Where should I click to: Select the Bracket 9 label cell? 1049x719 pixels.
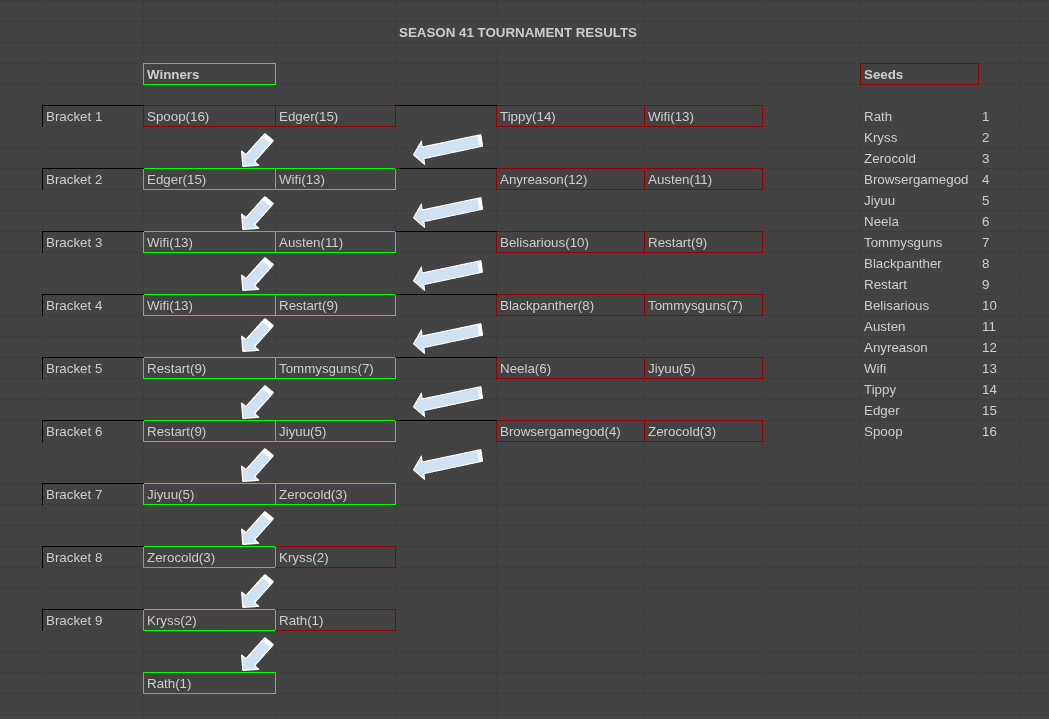tap(93, 620)
